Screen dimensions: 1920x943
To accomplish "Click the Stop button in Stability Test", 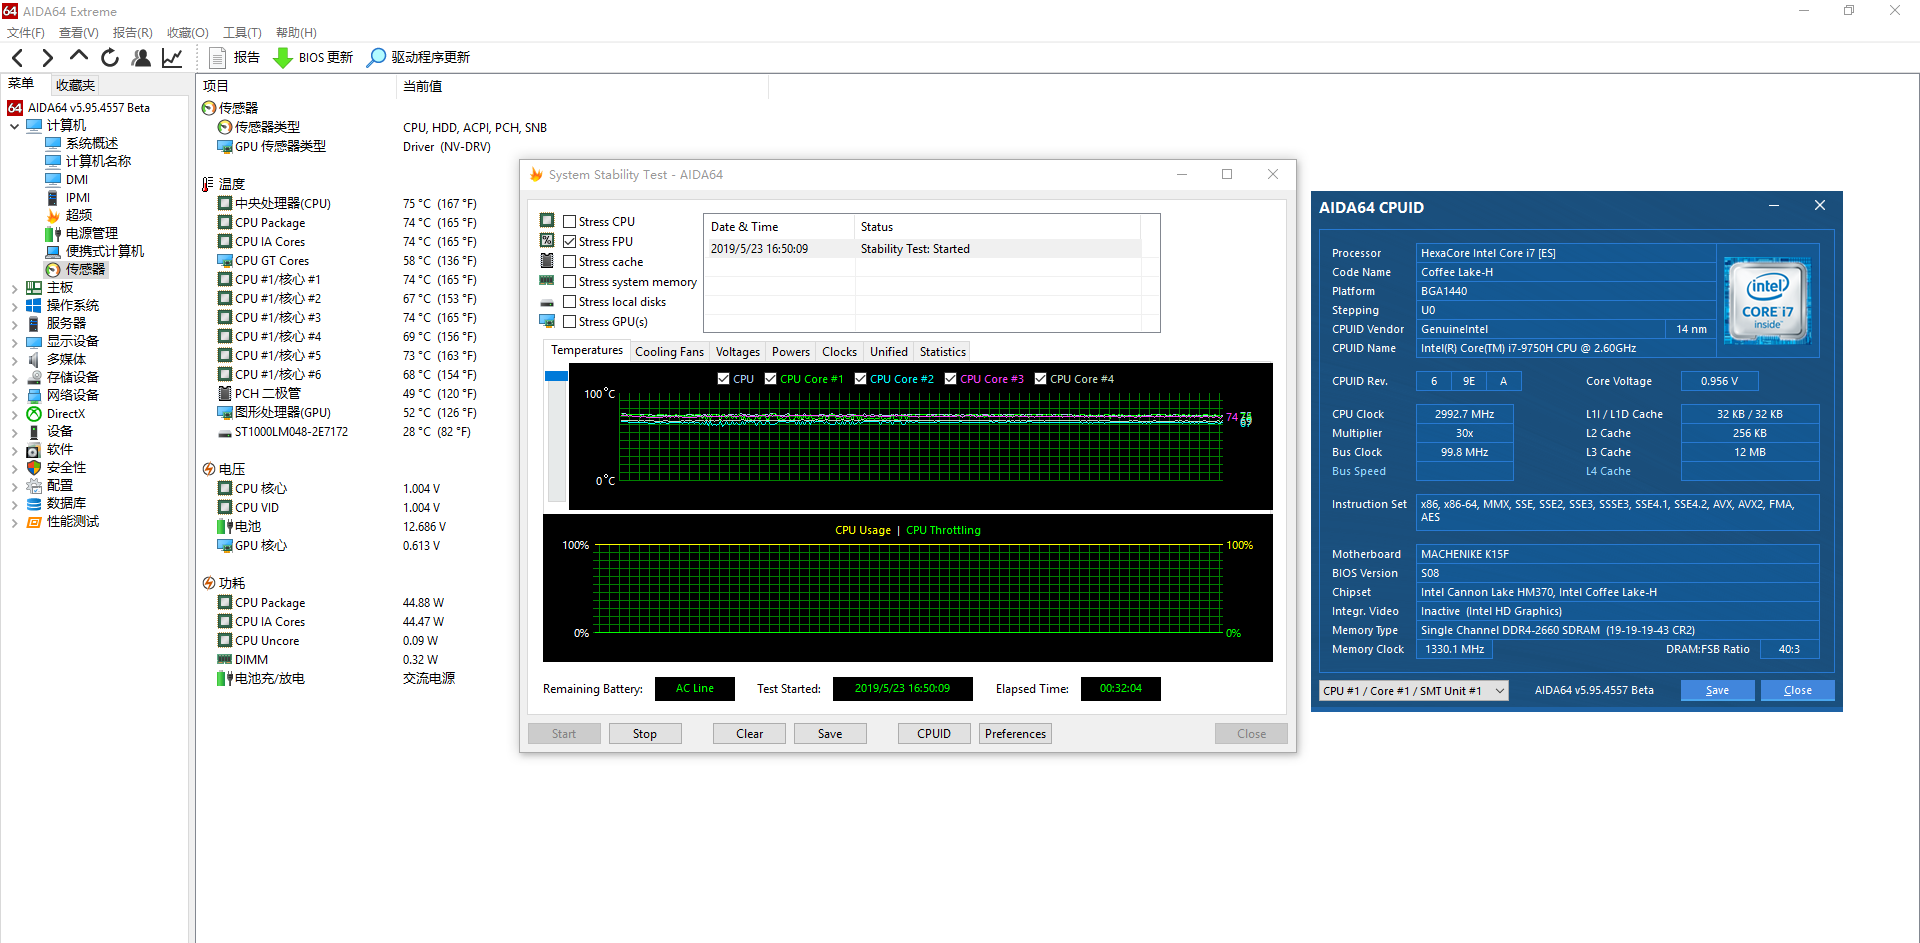I will pyautogui.click(x=645, y=734).
